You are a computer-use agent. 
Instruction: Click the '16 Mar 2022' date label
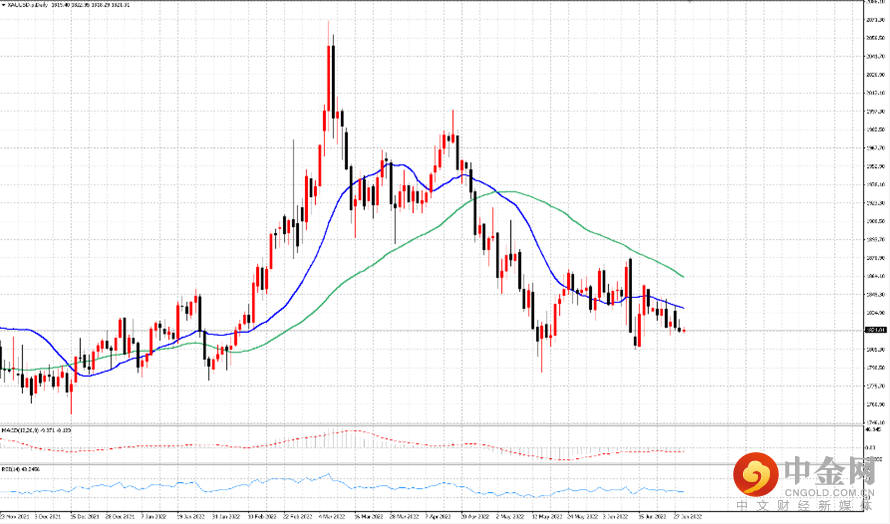coord(367,517)
